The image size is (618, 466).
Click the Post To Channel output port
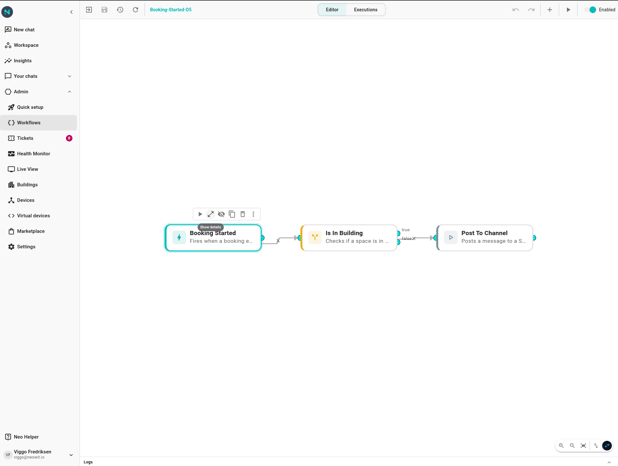point(534,238)
